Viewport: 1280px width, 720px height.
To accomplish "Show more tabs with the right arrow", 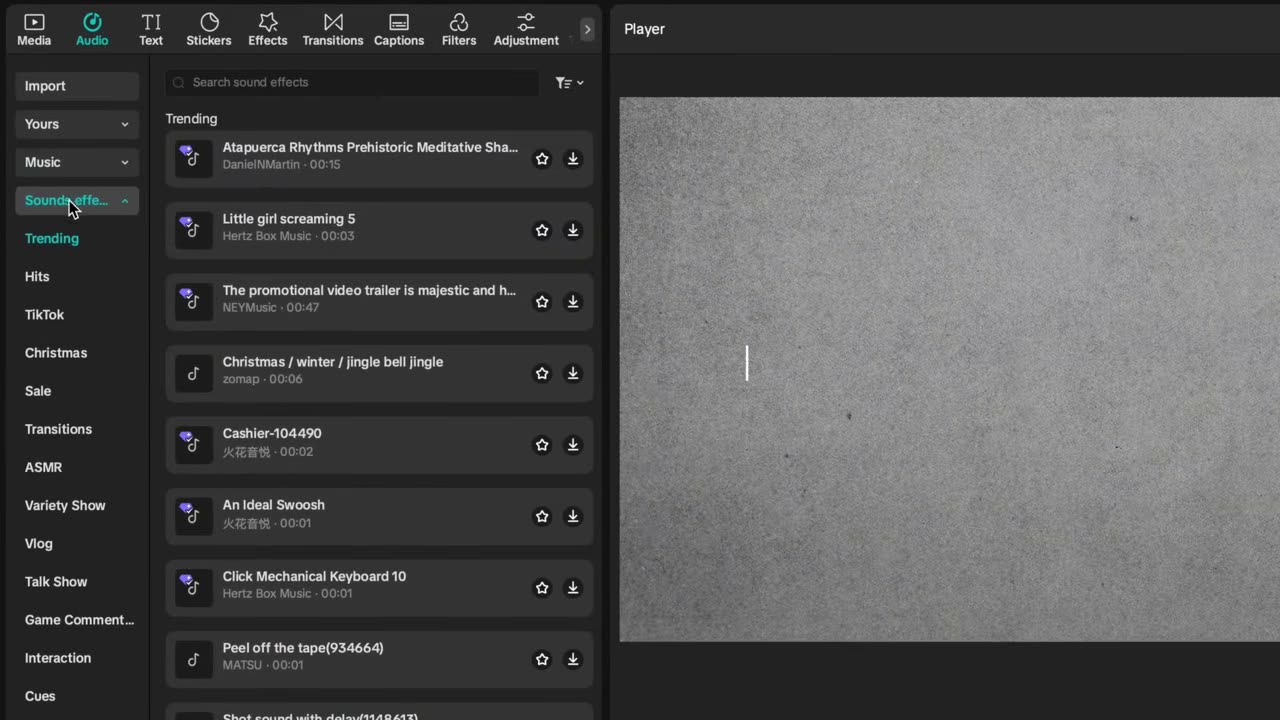I will pyautogui.click(x=587, y=30).
